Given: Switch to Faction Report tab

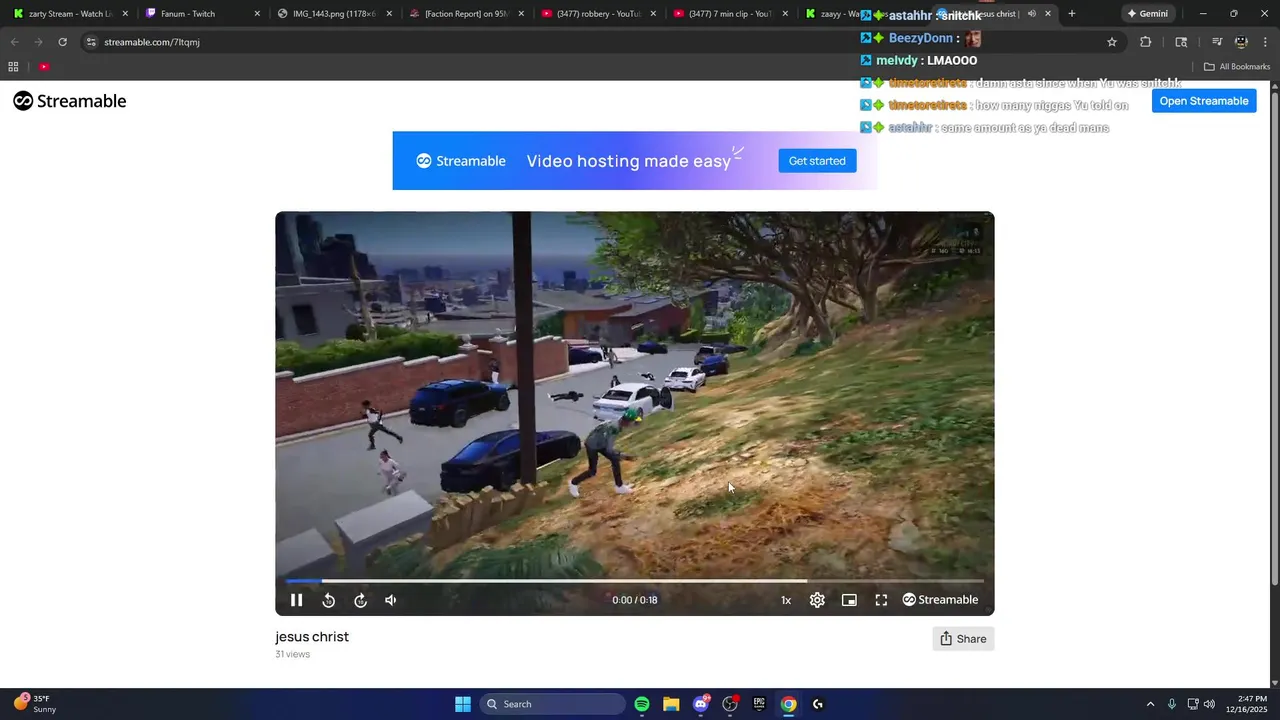Looking at the screenshot, I should (x=464, y=14).
